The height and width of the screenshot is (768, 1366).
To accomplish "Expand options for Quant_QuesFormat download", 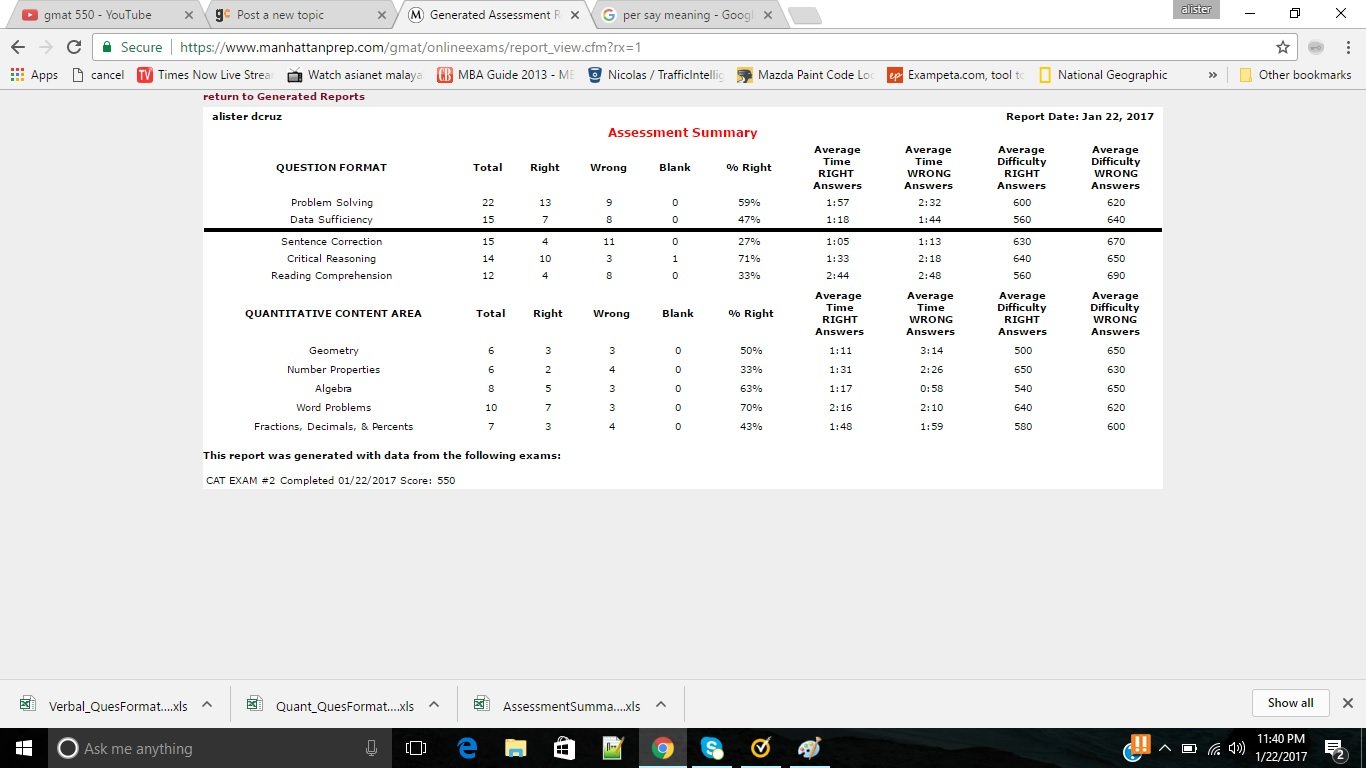I will (434, 704).
